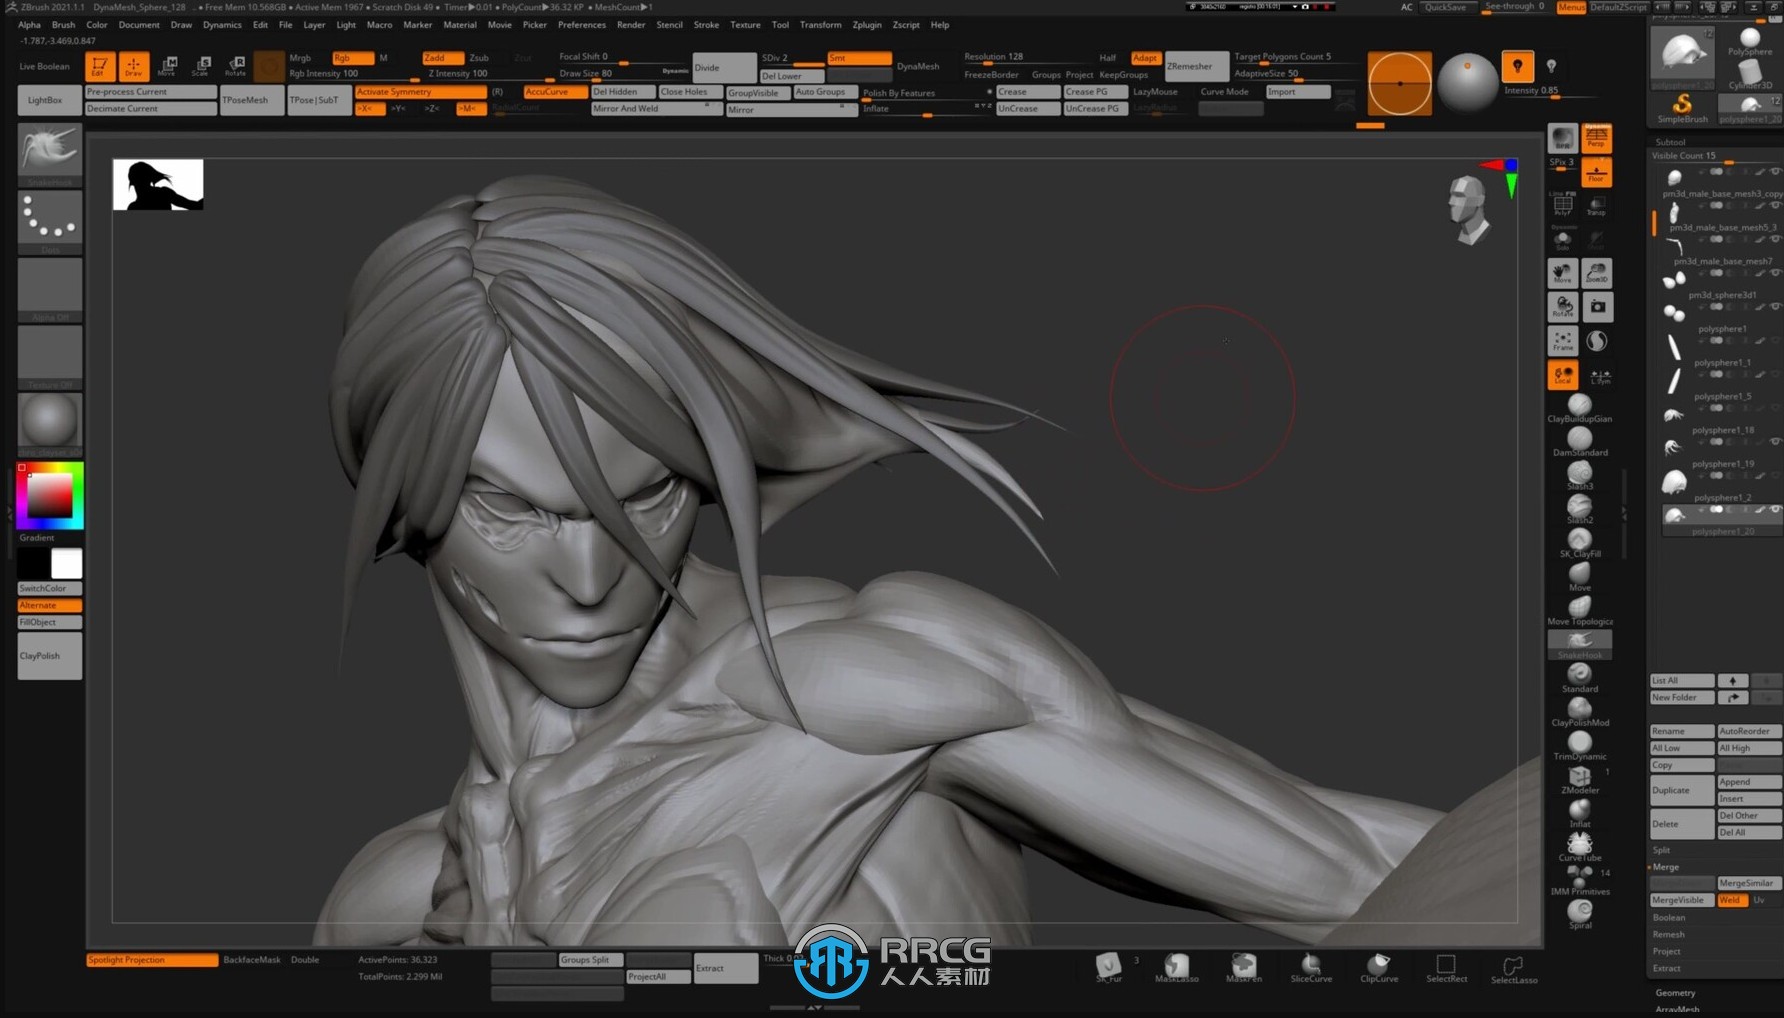Select the ClayBuildupGian brush
1784x1018 pixels.
(x=1579, y=409)
